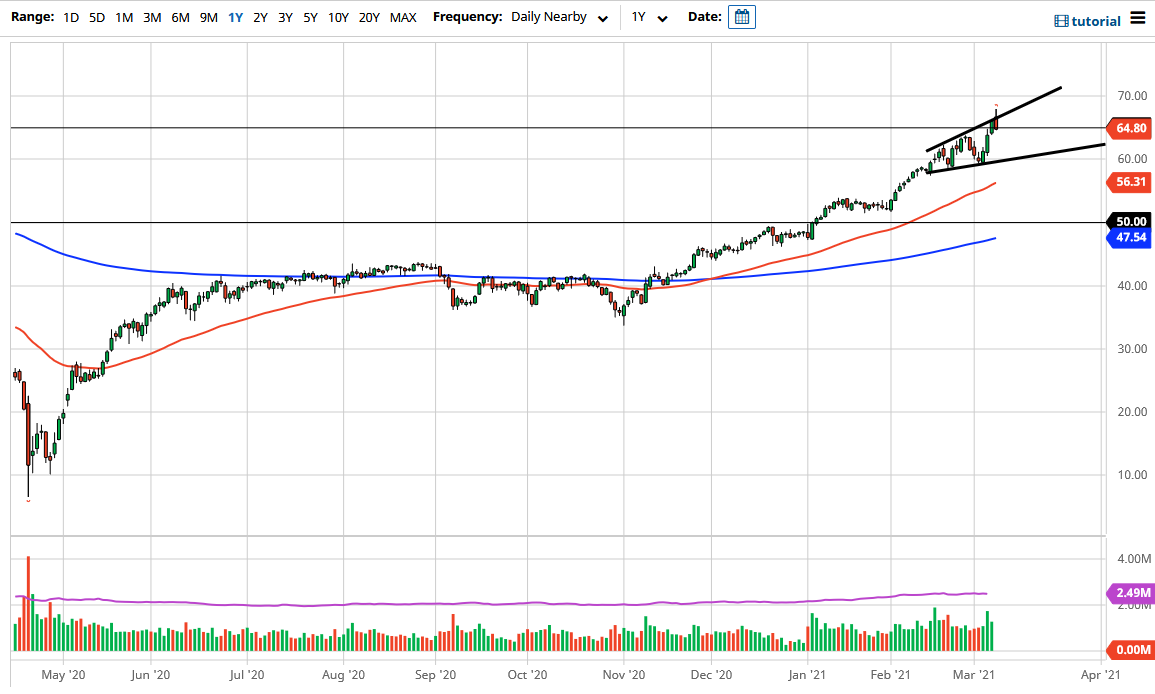Click the black 50.00 price level label
The height and width of the screenshot is (694, 1155).
tap(1131, 221)
